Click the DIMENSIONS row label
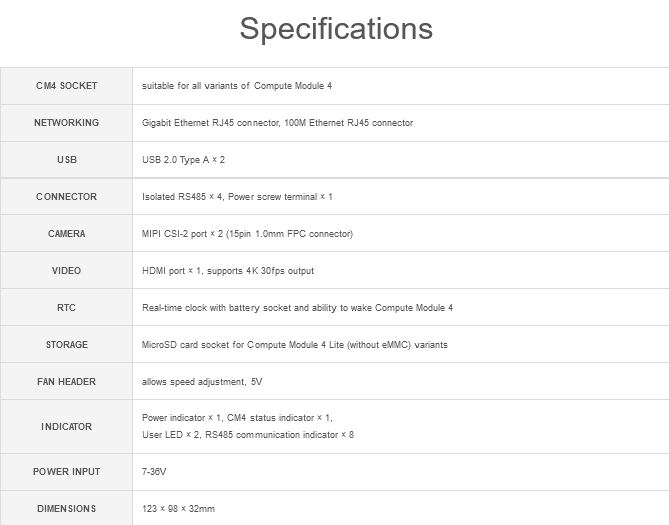The height and width of the screenshot is (525, 669). [67, 509]
